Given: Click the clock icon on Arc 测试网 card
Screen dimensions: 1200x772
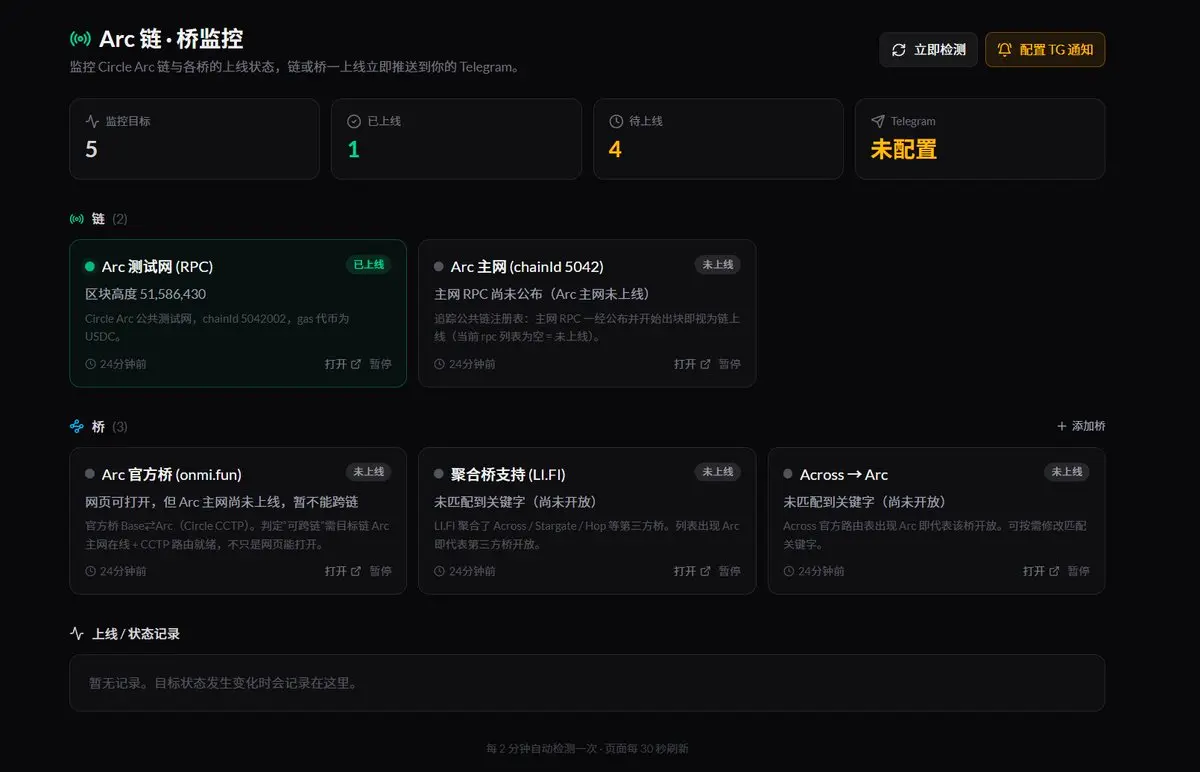Looking at the screenshot, I should pyautogui.click(x=90, y=364).
